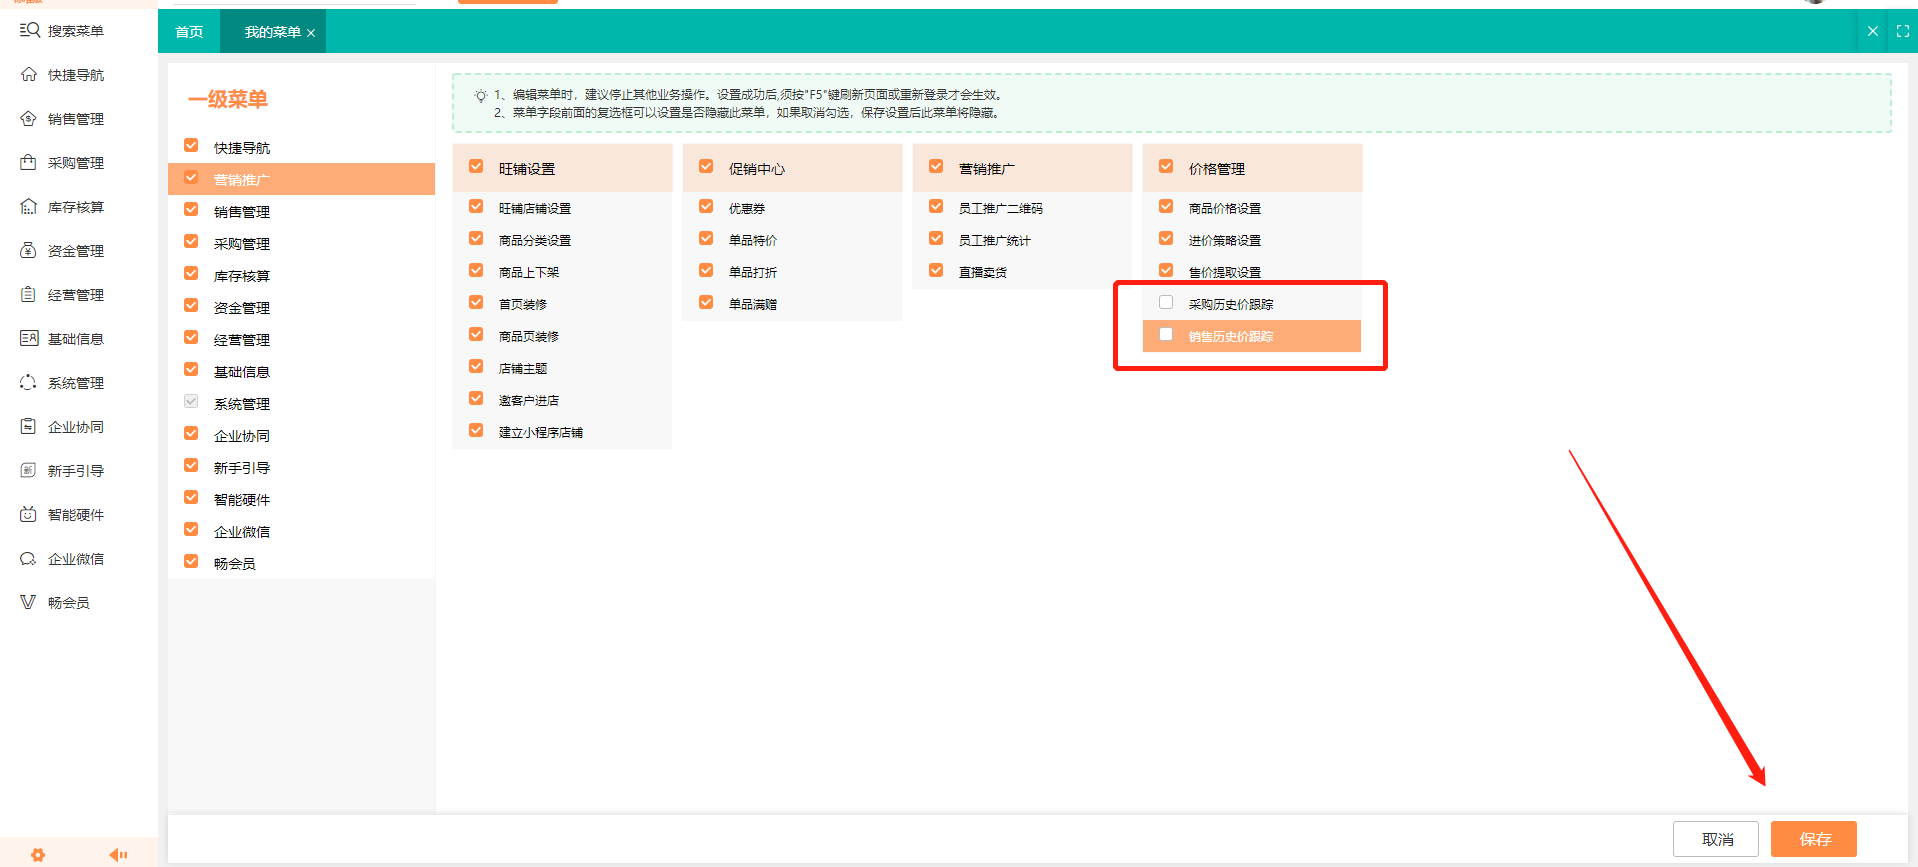This screenshot has height=867, width=1918.
Task: Open 库存核算 warehouse icon in sidebar
Action: pos(29,207)
